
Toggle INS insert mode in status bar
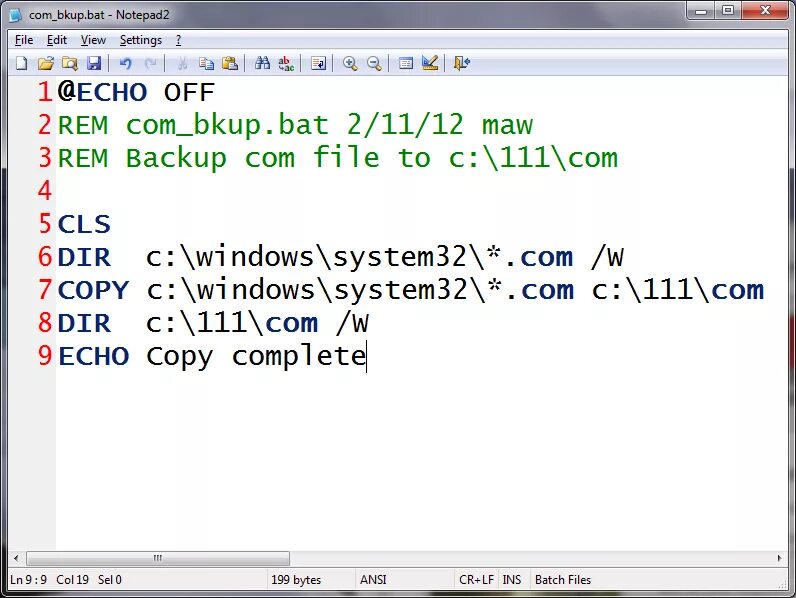point(512,580)
